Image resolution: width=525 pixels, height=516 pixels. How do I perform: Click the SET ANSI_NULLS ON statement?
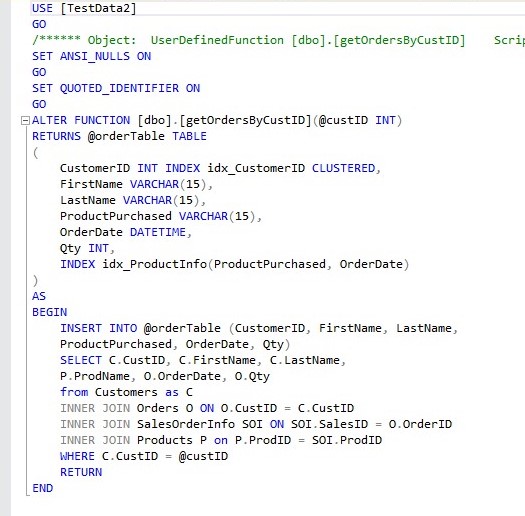(x=91, y=56)
